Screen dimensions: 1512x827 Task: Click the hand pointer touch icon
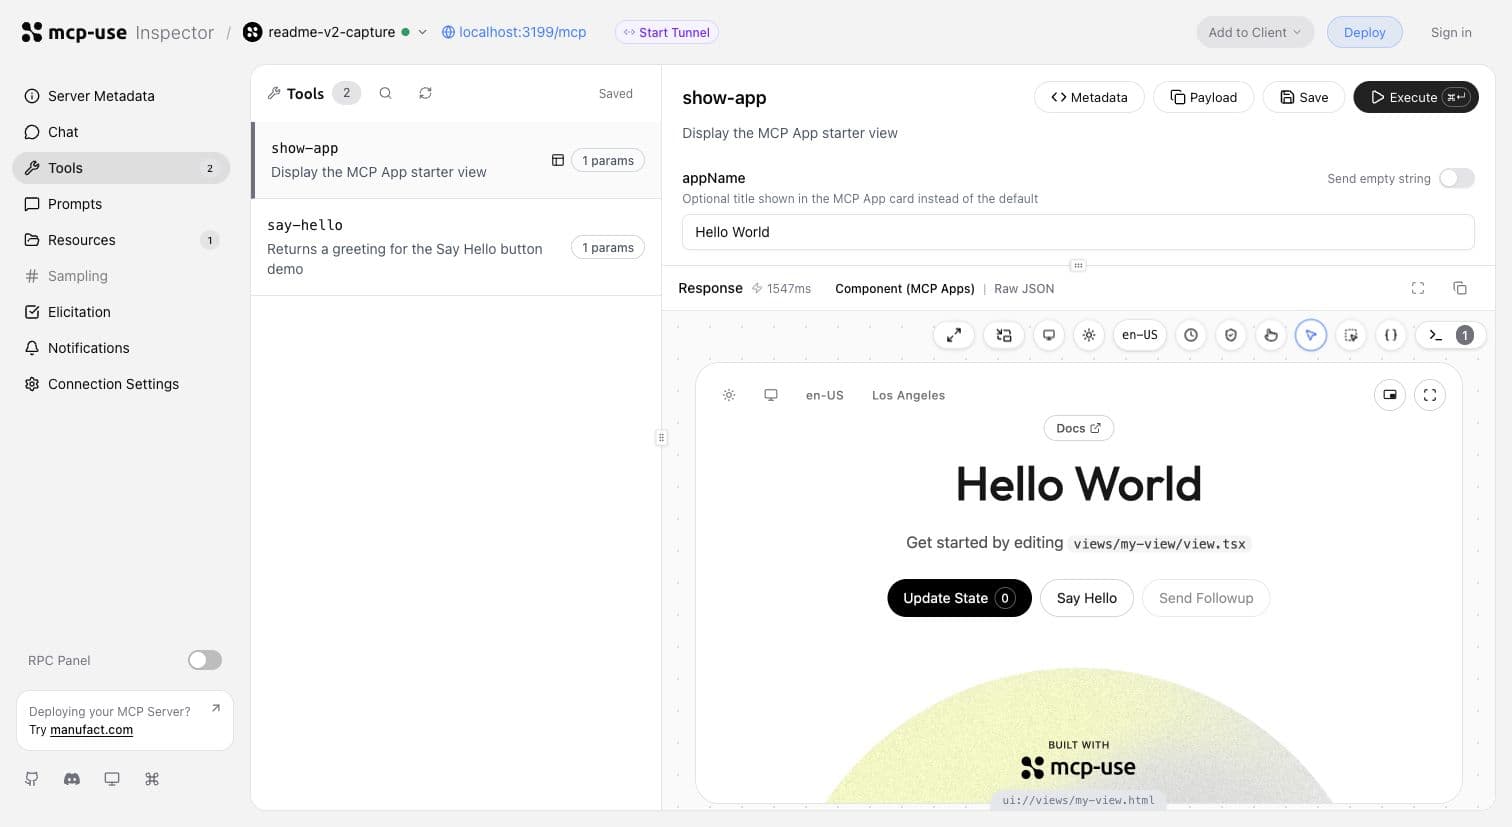click(x=1271, y=335)
